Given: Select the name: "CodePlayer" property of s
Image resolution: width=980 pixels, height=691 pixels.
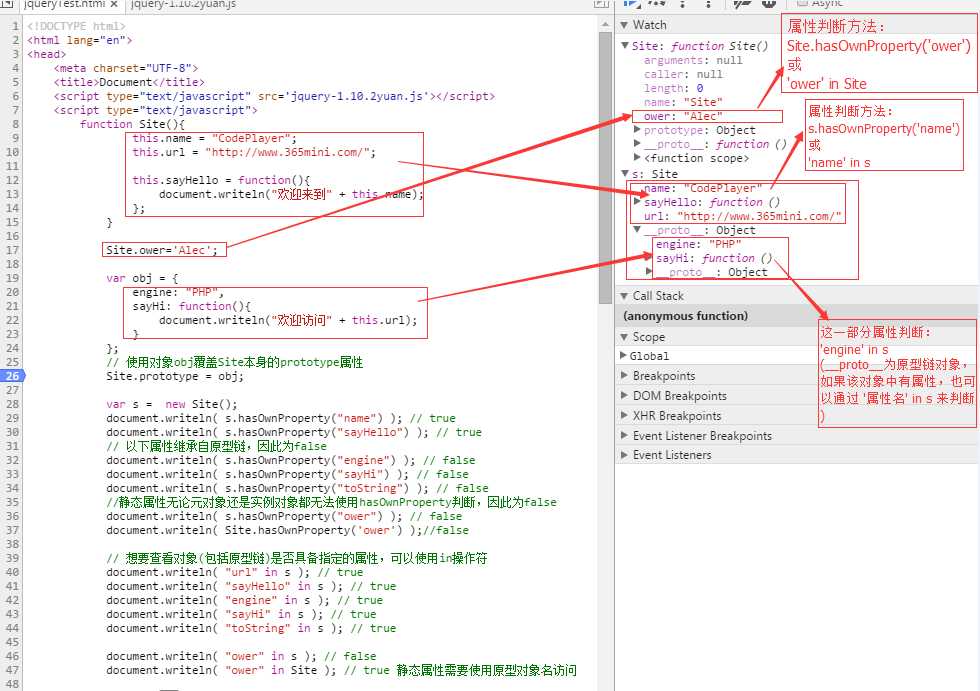Looking at the screenshot, I should click(x=702, y=188).
